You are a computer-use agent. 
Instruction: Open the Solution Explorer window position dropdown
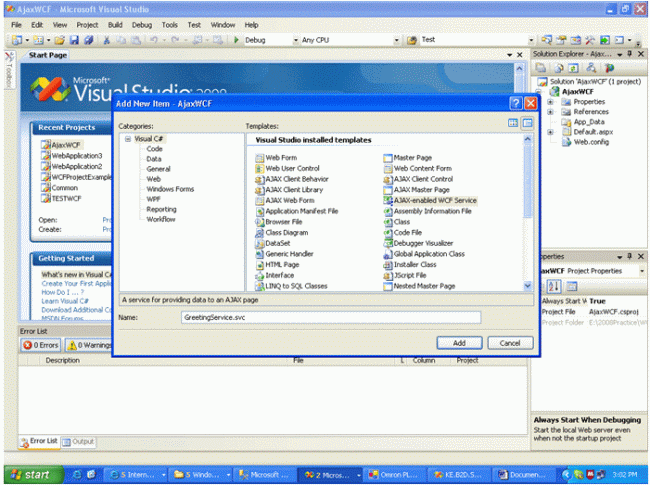(620, 54)
